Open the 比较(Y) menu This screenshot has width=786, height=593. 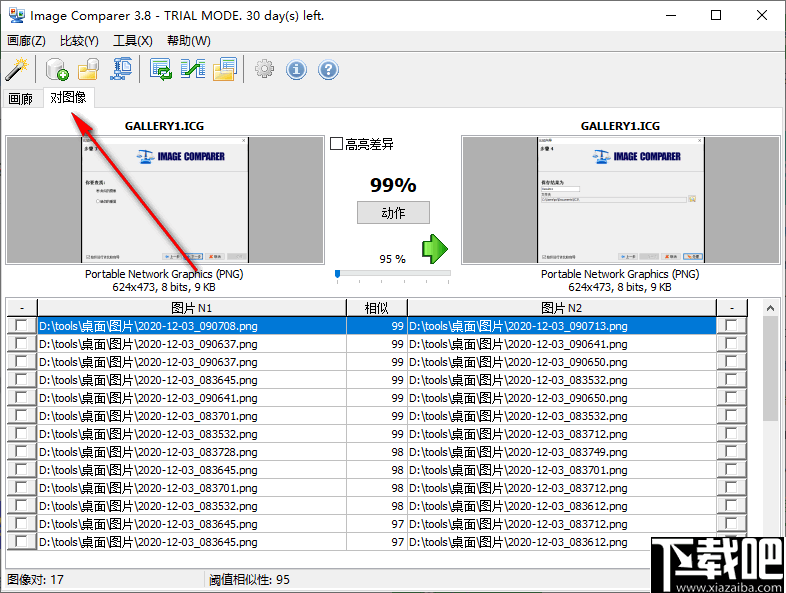79,41
